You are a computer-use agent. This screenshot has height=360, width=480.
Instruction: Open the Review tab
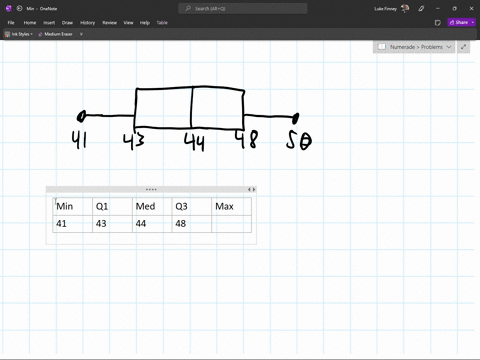click(x=109, y=23)
